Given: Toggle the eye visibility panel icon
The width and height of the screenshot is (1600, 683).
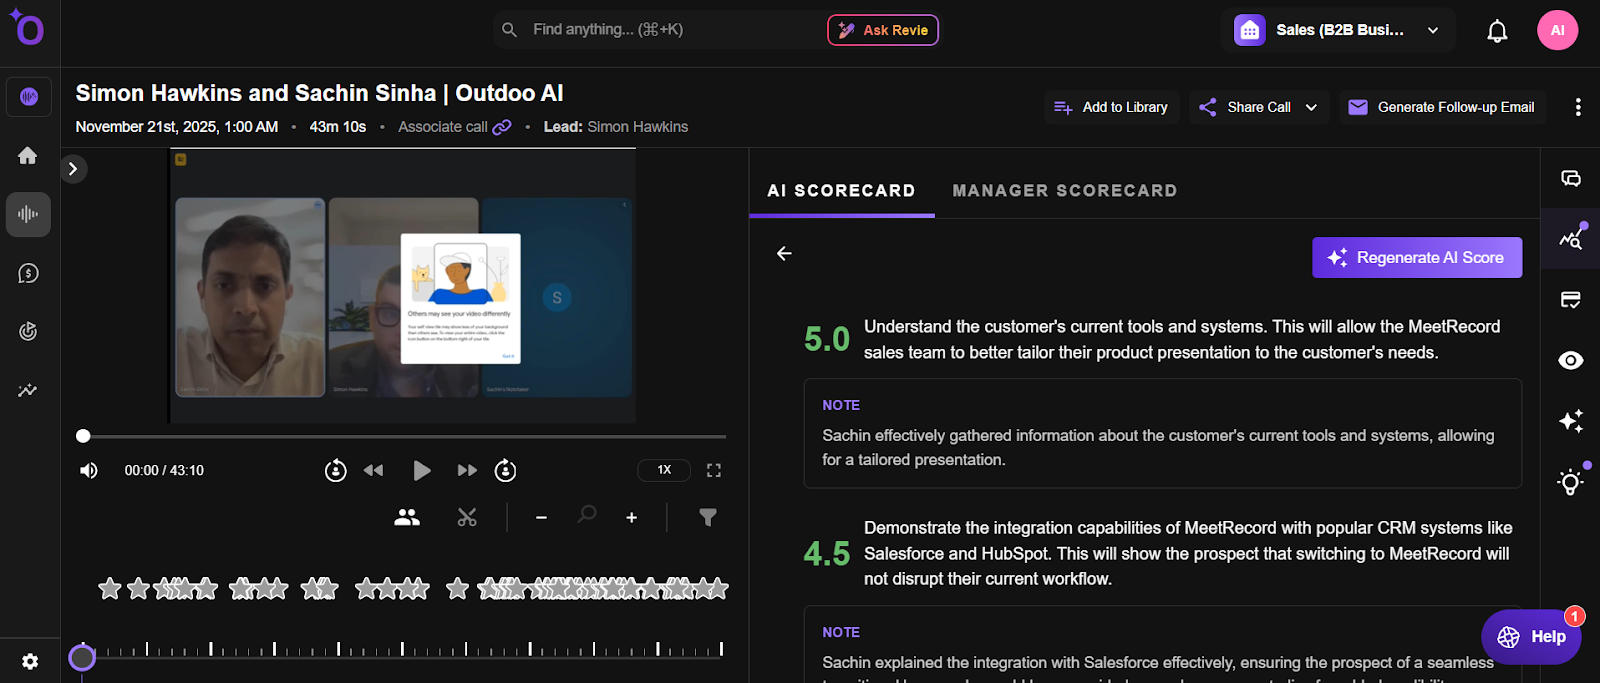Looking at the screenshot, I should (1571, 360).
